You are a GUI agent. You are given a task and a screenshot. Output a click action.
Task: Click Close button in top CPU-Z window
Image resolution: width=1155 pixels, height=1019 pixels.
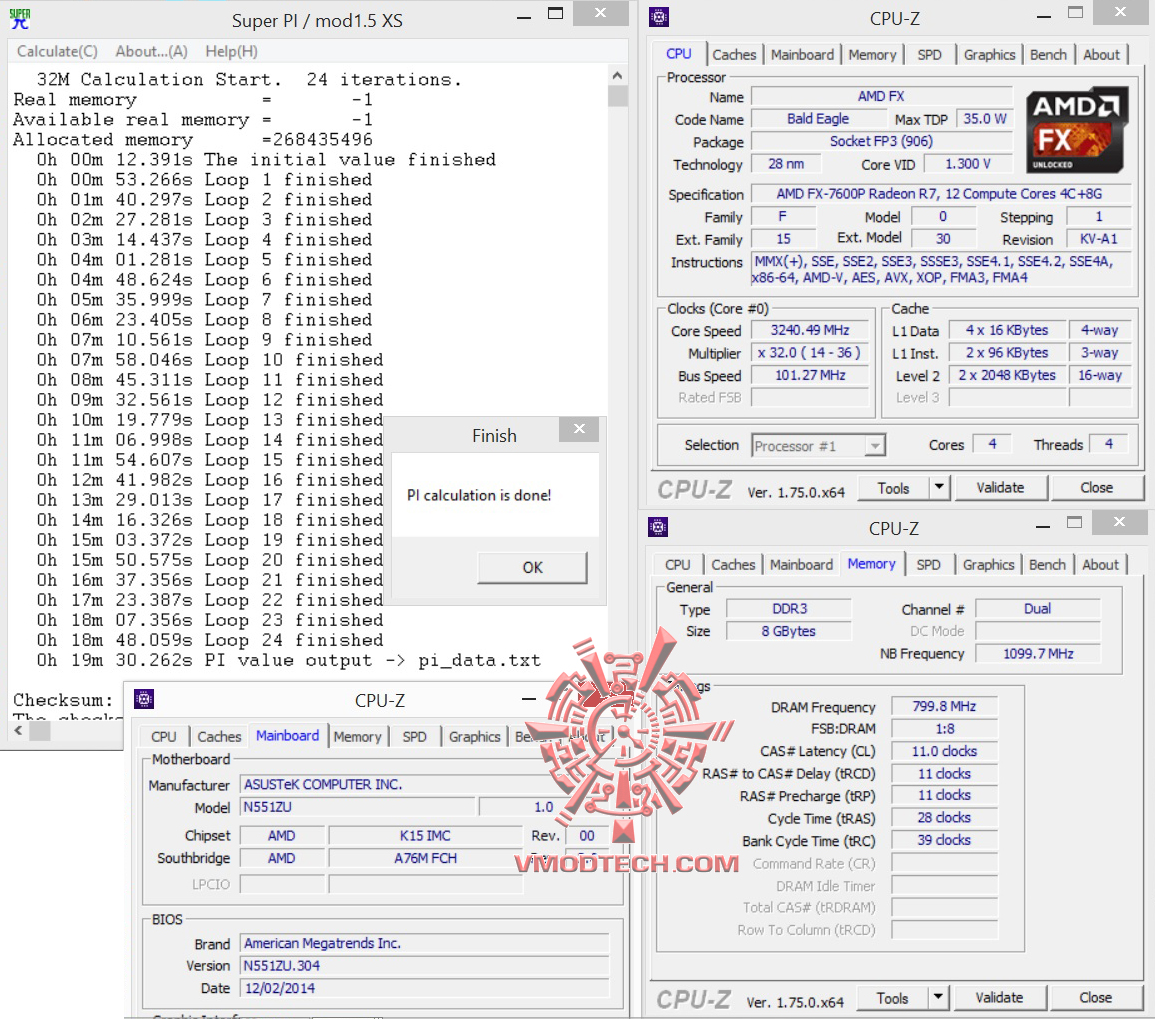pyautogui.click(x=1096, y=488)
